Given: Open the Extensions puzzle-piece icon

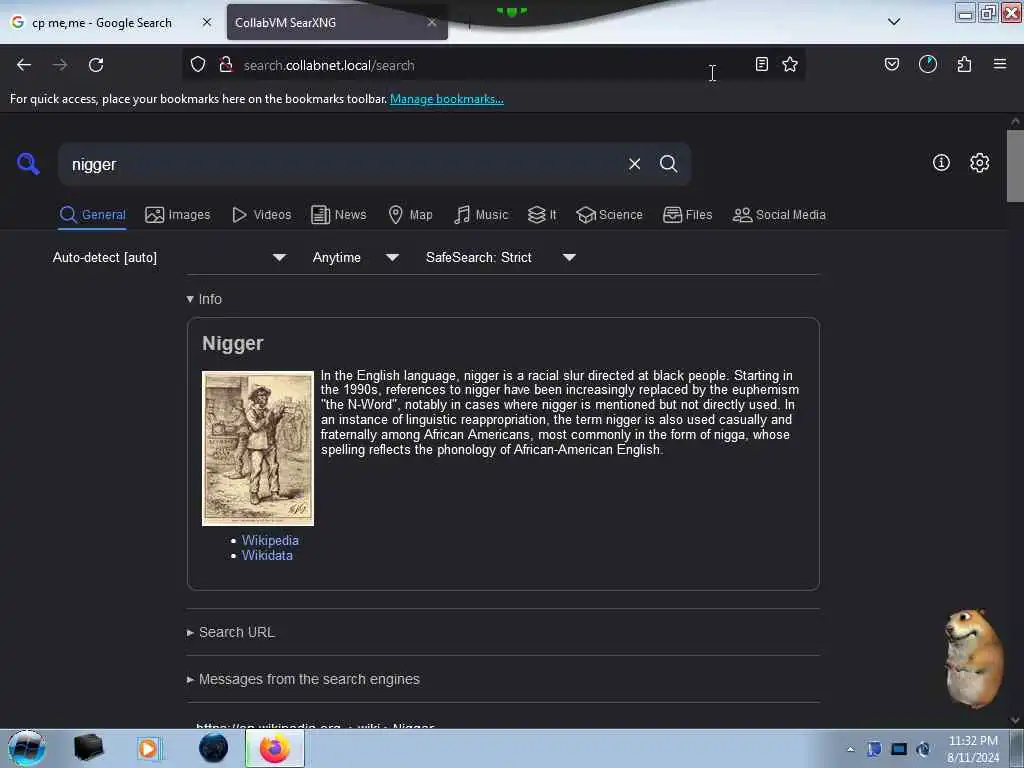Looking at the screenshot, I should (x=965, y=64).
